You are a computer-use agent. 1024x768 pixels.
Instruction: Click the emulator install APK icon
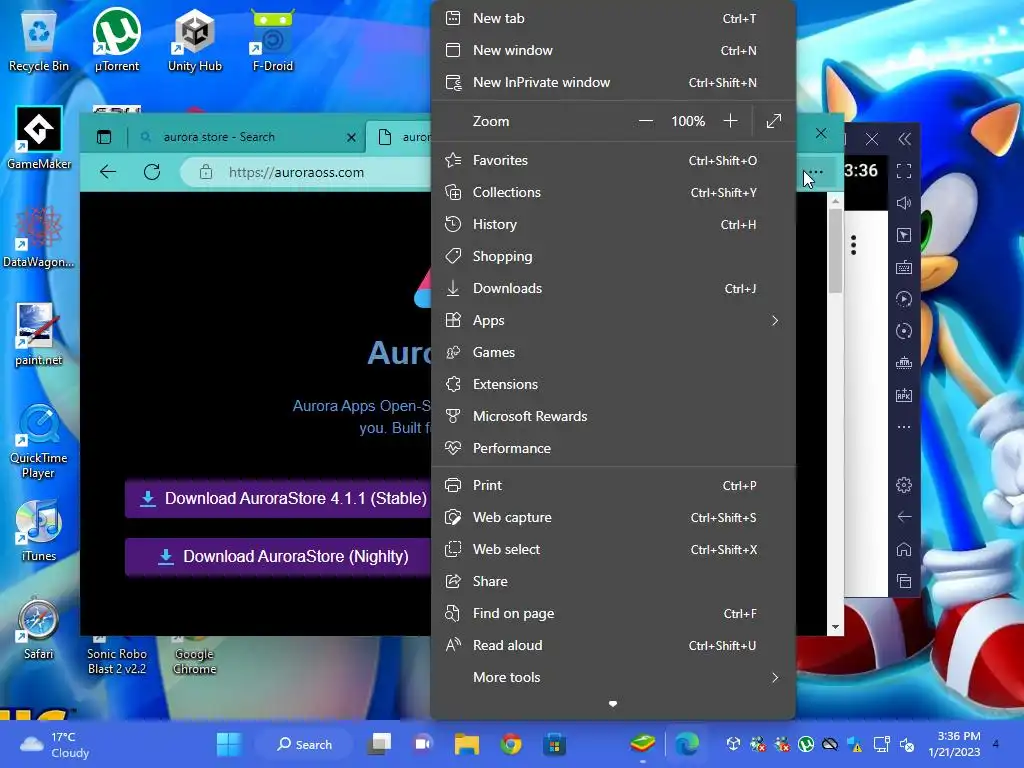pos(904,395)
